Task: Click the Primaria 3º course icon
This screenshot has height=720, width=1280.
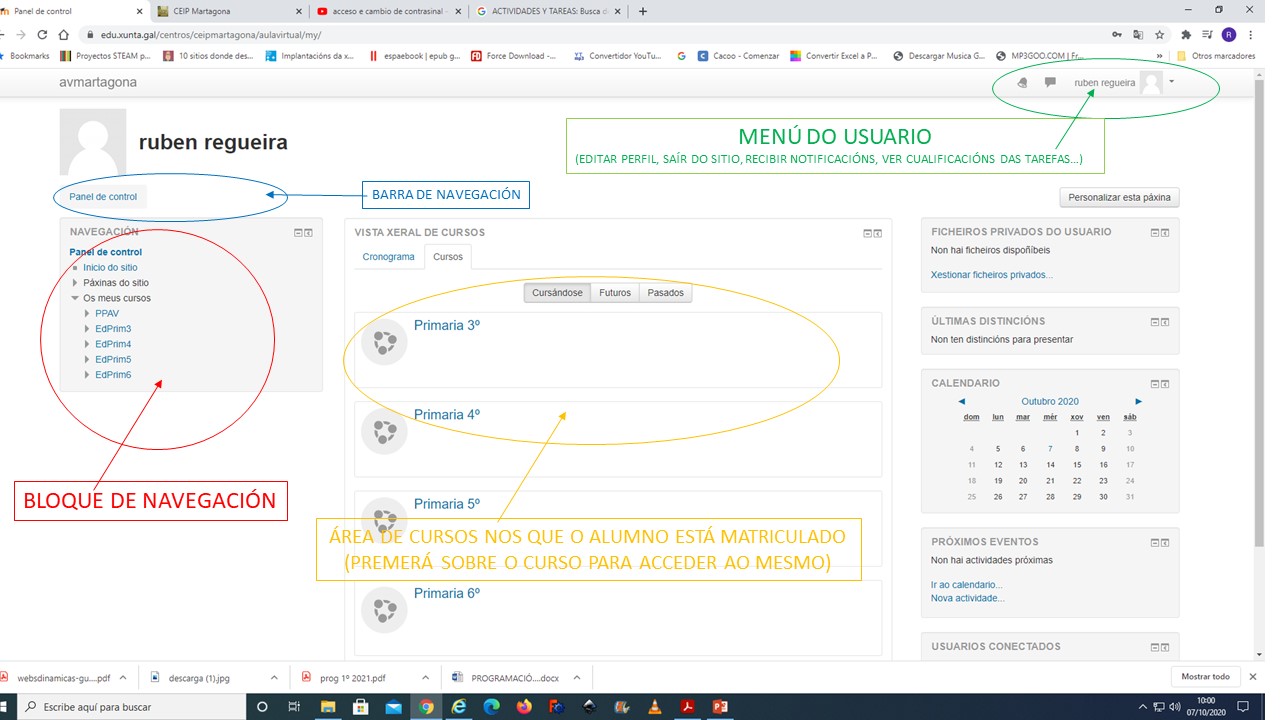Action: click(385, 343)
